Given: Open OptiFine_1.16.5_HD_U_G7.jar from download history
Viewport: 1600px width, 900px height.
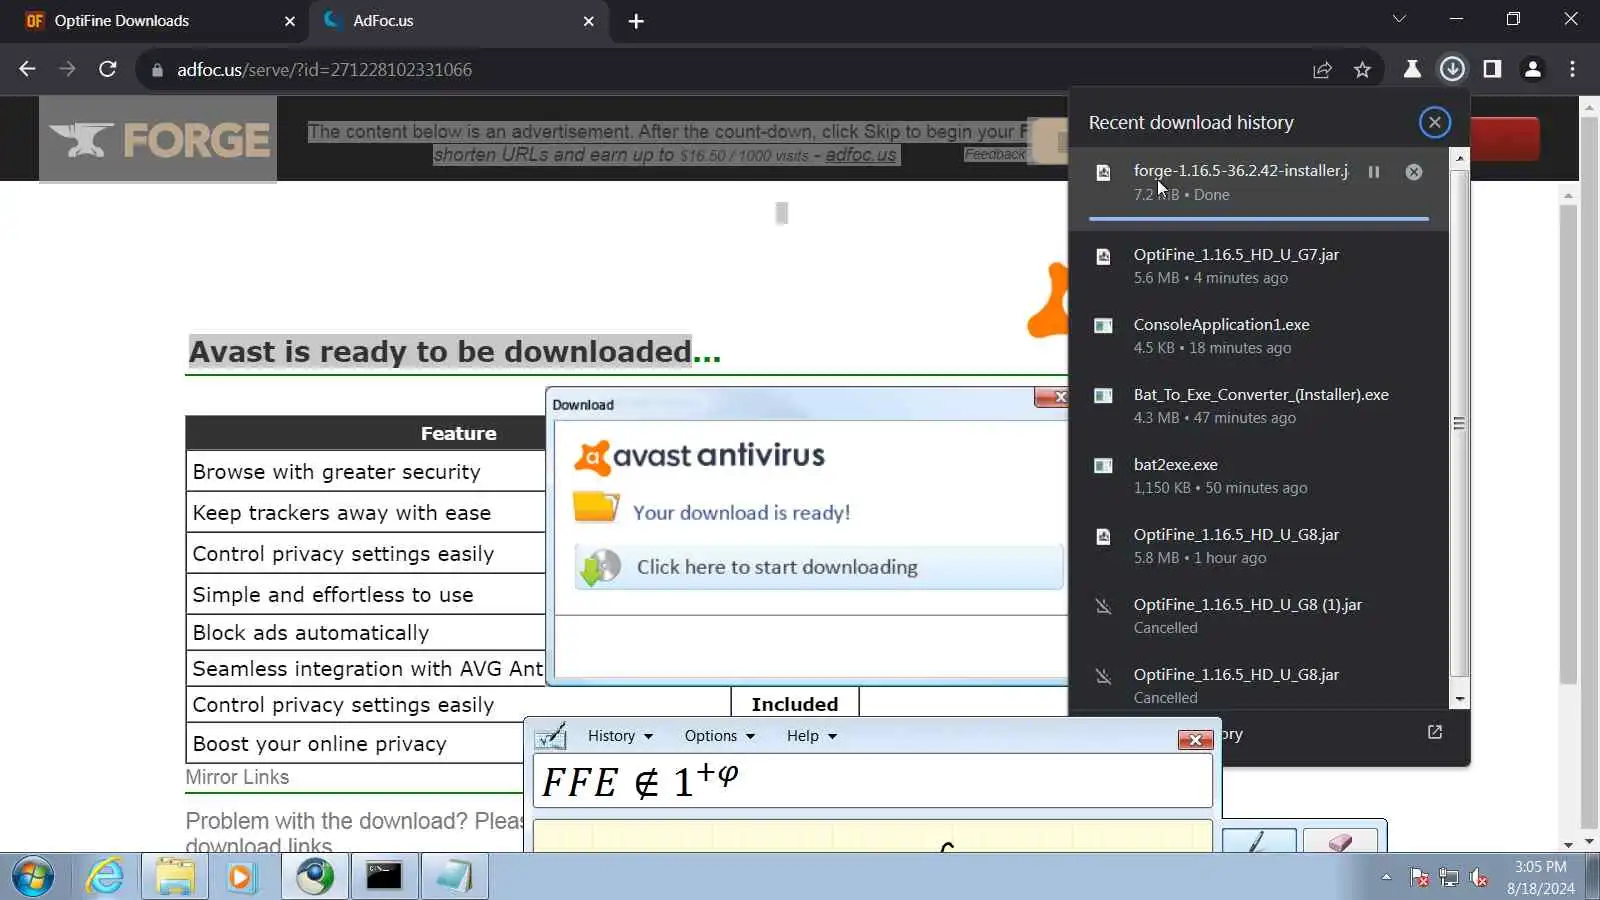Looking at the screenshot, I should (1258, 266).
